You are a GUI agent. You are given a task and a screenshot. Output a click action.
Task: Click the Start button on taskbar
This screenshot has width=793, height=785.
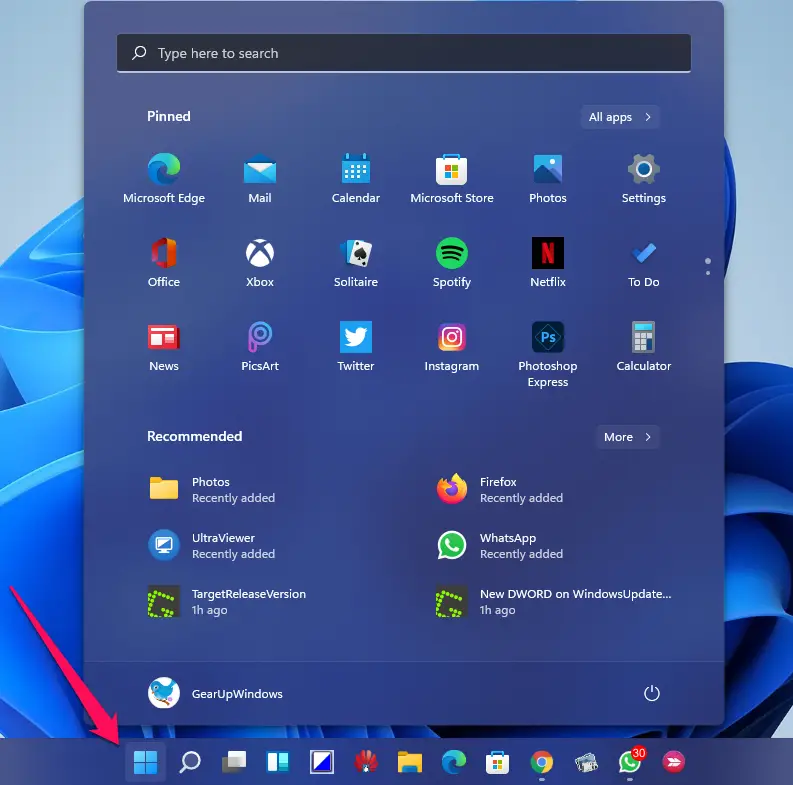click(x=146, y=762)
